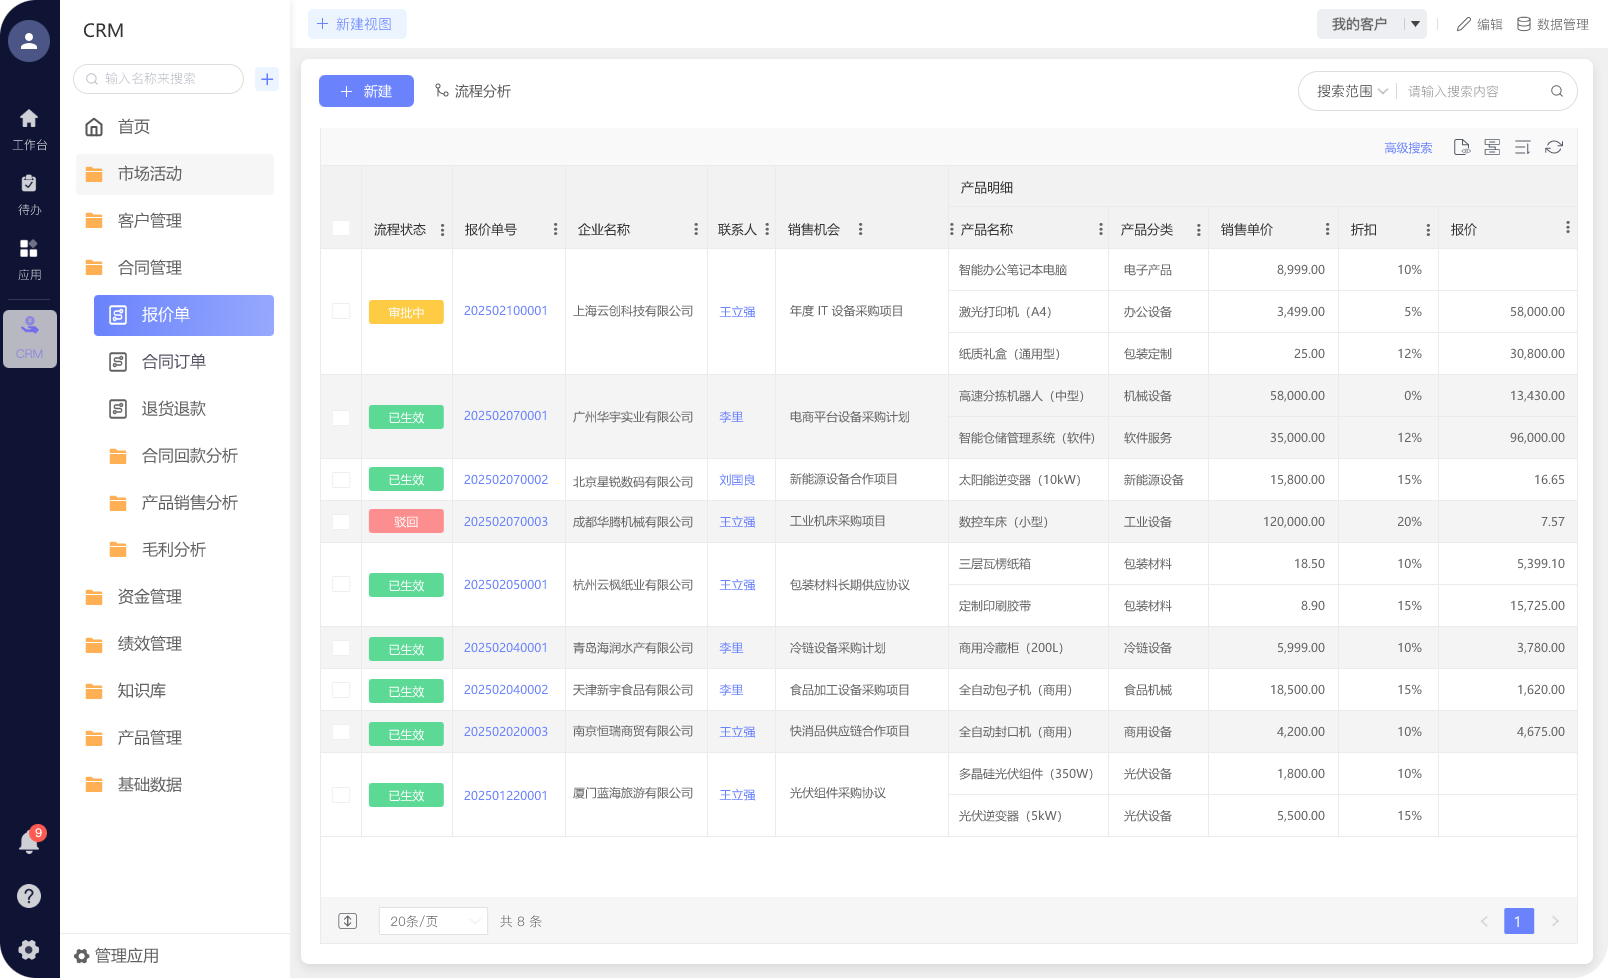This screenshot has width=1608, height=978.
Task: Click the blue 新建 button
Action: (x=366, y=91)
